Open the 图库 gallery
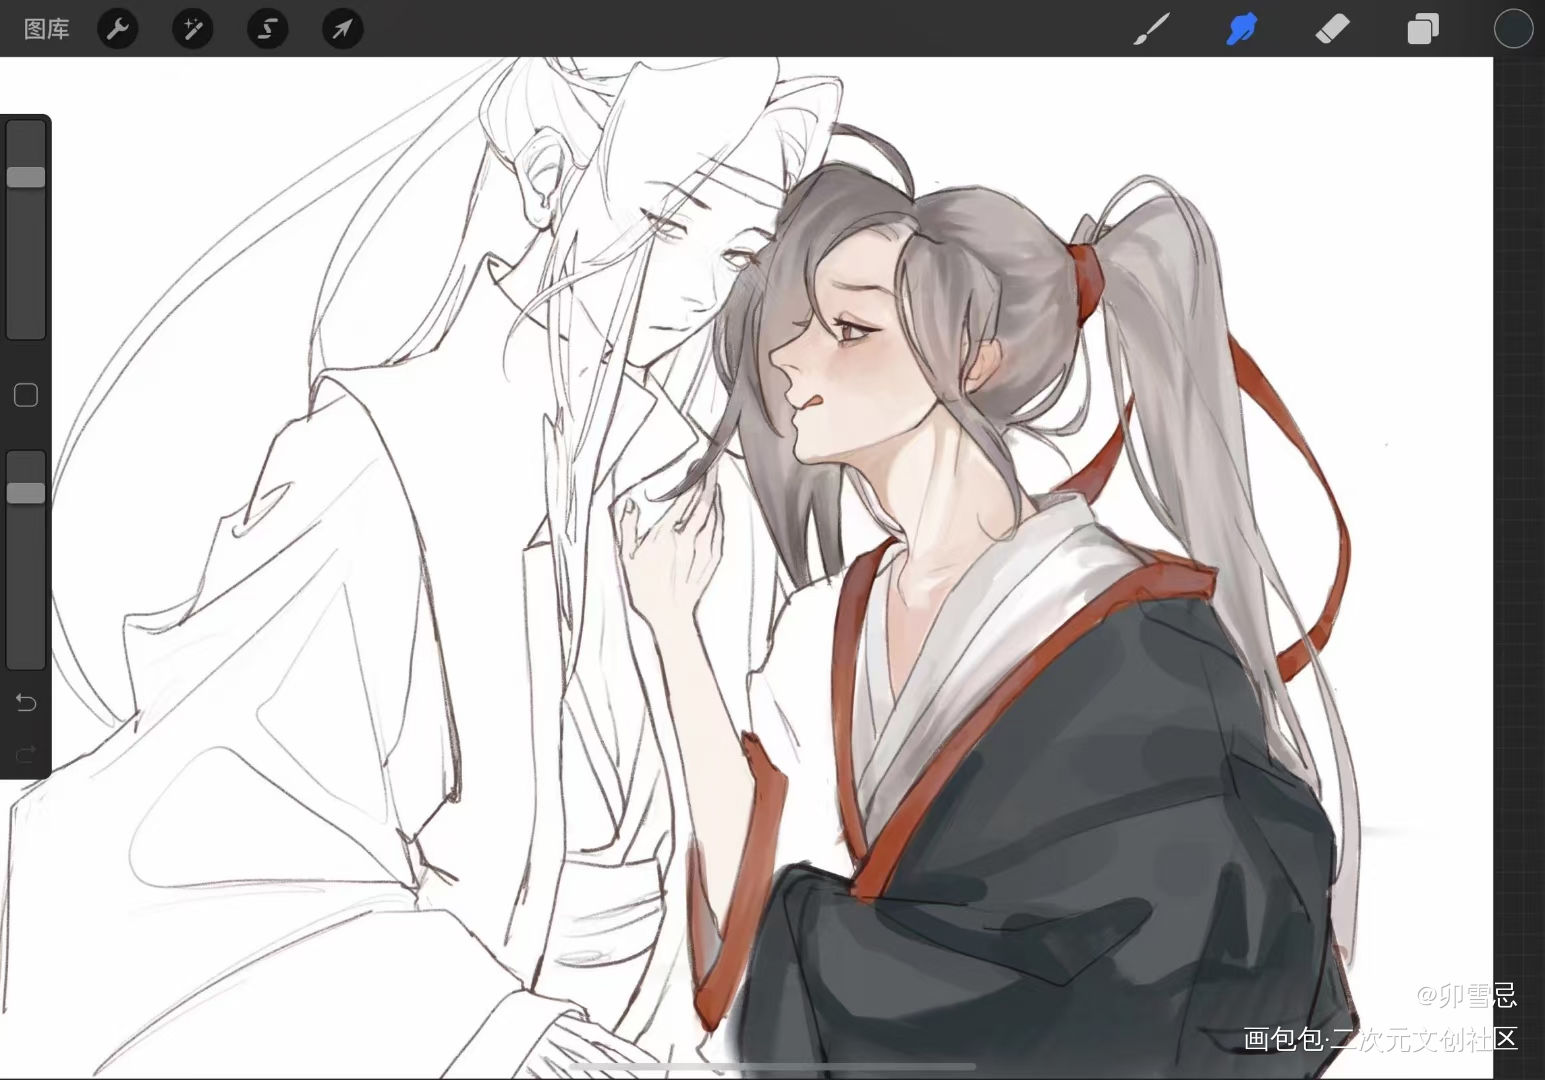This screenshot has height=1080, width=1545. [46, 29]
